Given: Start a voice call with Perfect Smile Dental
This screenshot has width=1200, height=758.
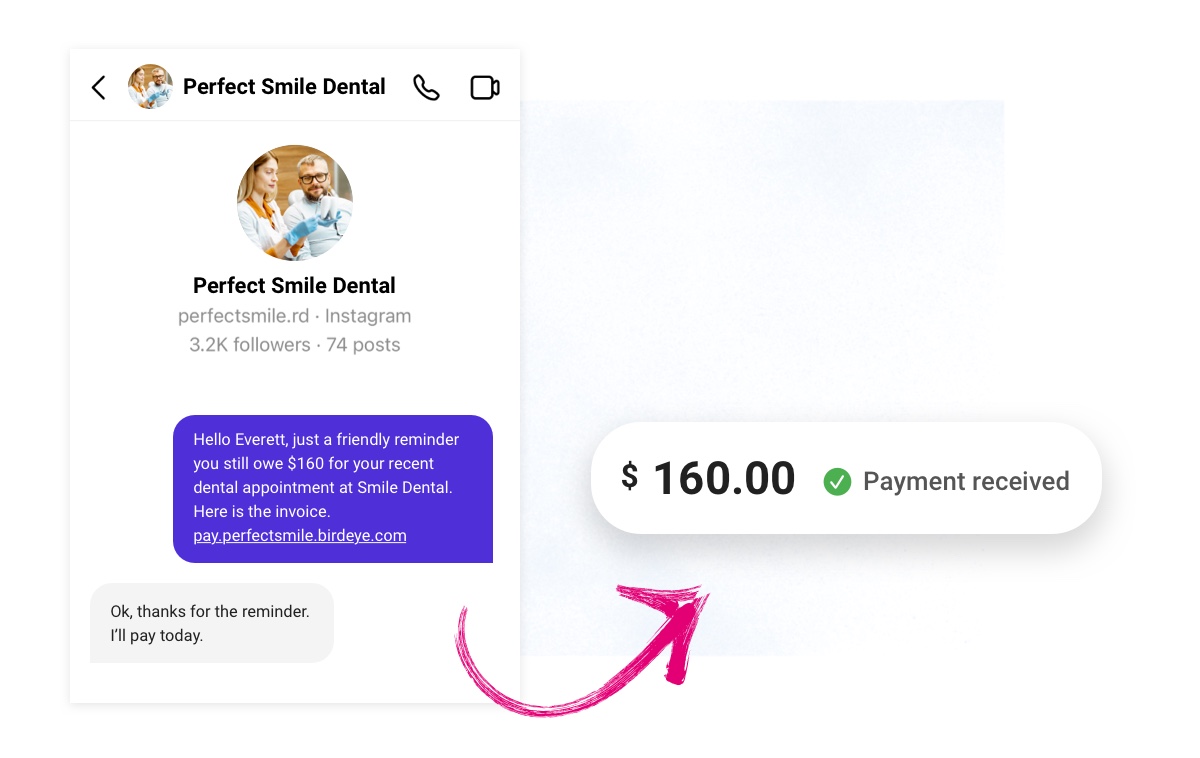Looking at the screenshot, I should 427,87.
